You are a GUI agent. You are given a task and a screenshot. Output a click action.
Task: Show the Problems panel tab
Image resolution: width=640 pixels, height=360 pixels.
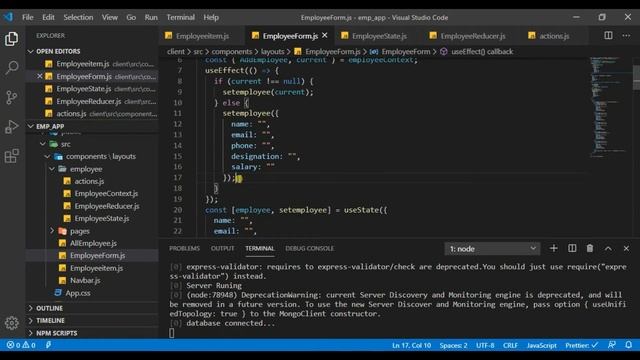click(x=184, y=248)
